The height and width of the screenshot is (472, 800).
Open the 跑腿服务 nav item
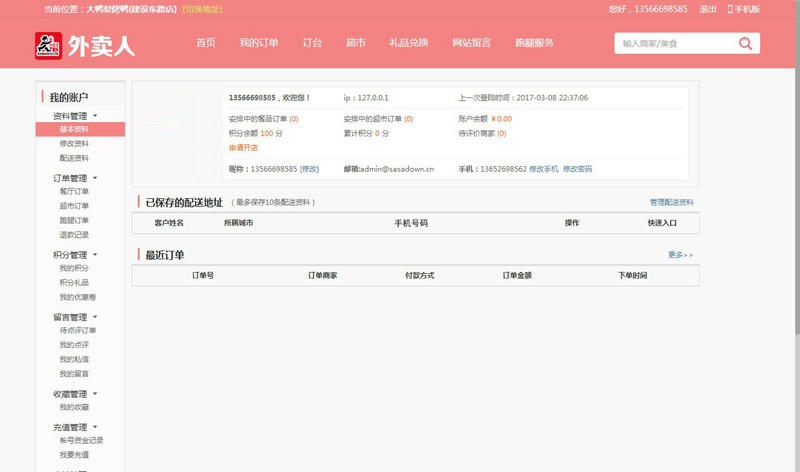pyautogui.click(x=534, y=43)
